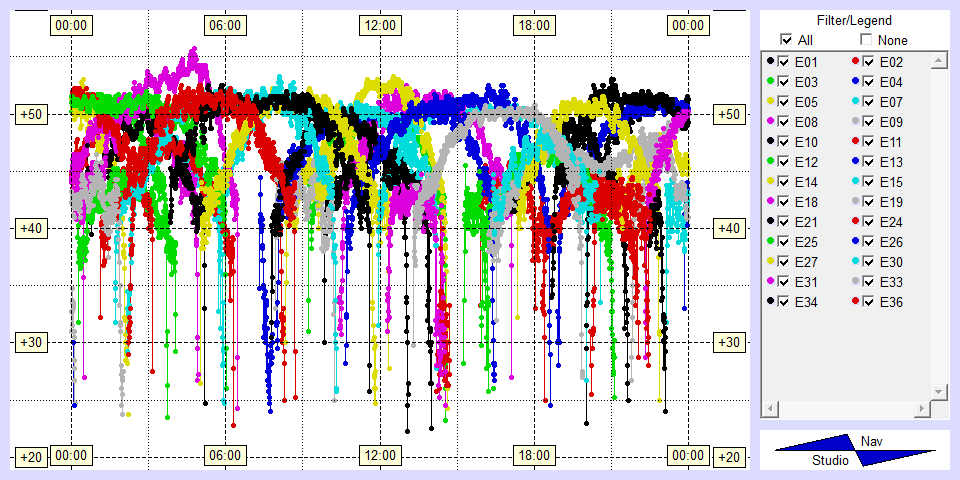Click the +50 label on the left axis
Image resolution: width=960 pixels, height=480 pixels.
point(29,114)
